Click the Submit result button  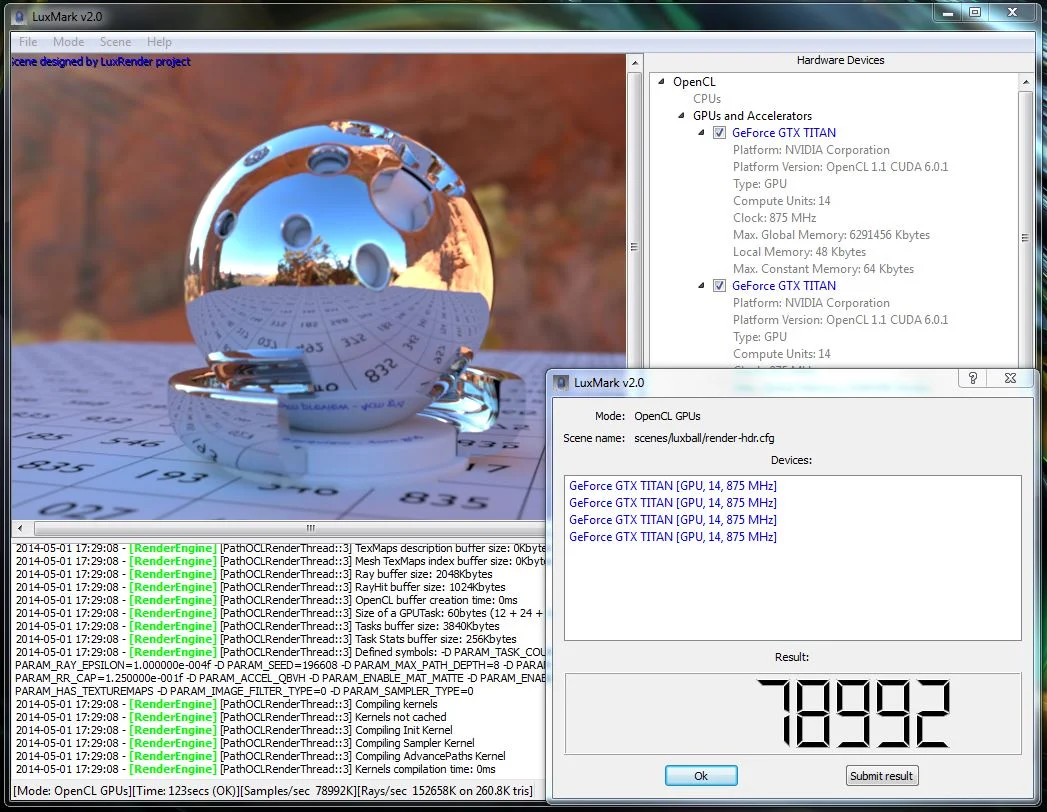(x=881, y=775)
